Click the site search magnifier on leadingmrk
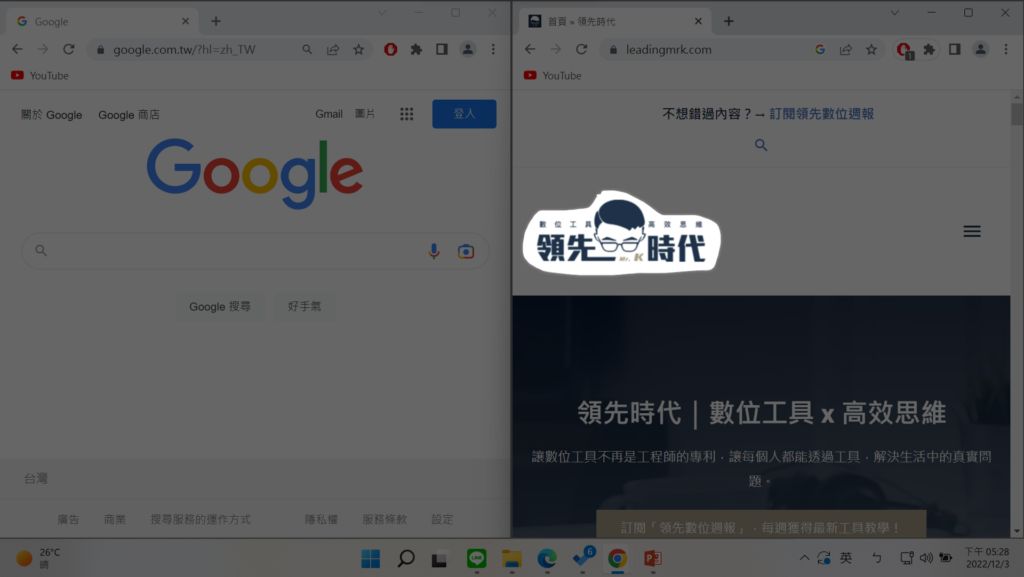This screenshot has width=1024, height=577. click(761, 145)
